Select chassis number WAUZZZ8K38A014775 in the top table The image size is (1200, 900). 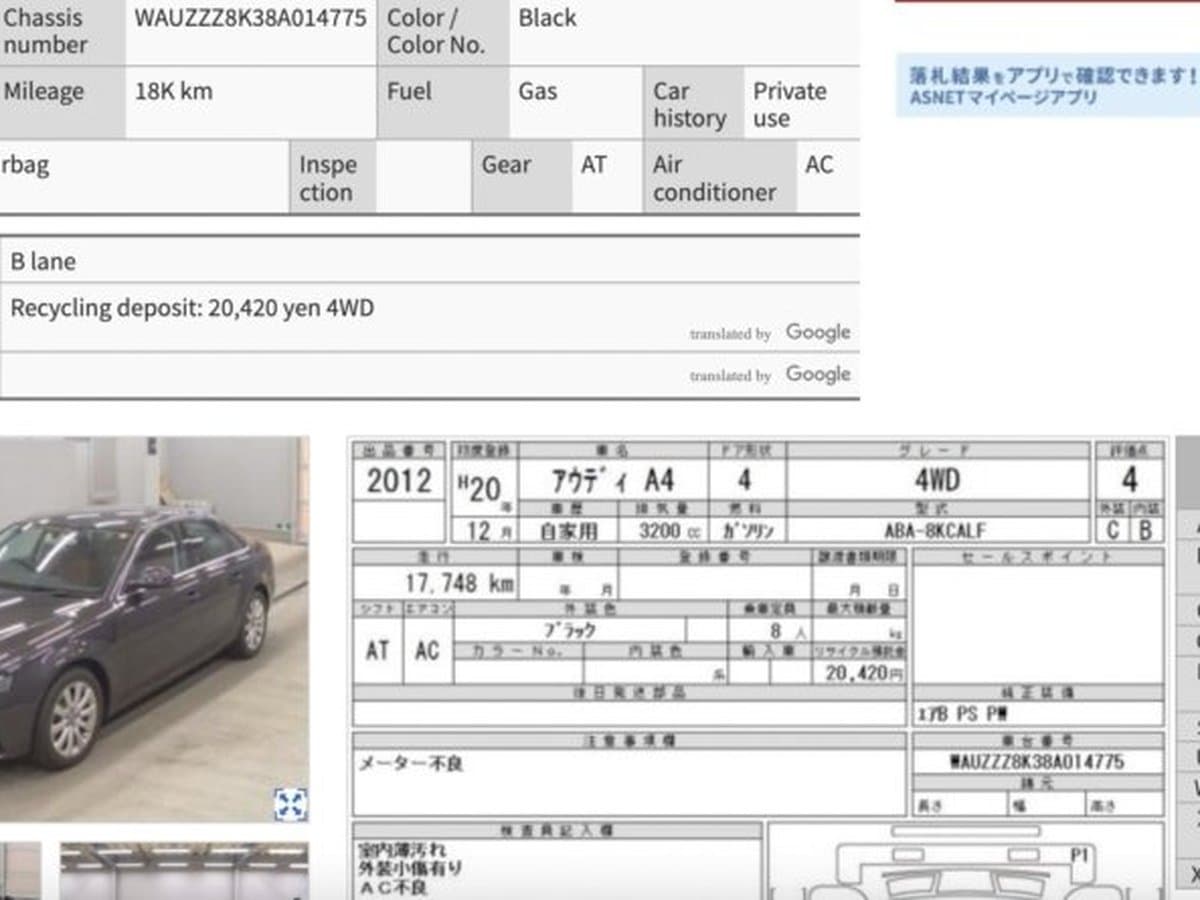pyautogui.click(x=250, y=18)
